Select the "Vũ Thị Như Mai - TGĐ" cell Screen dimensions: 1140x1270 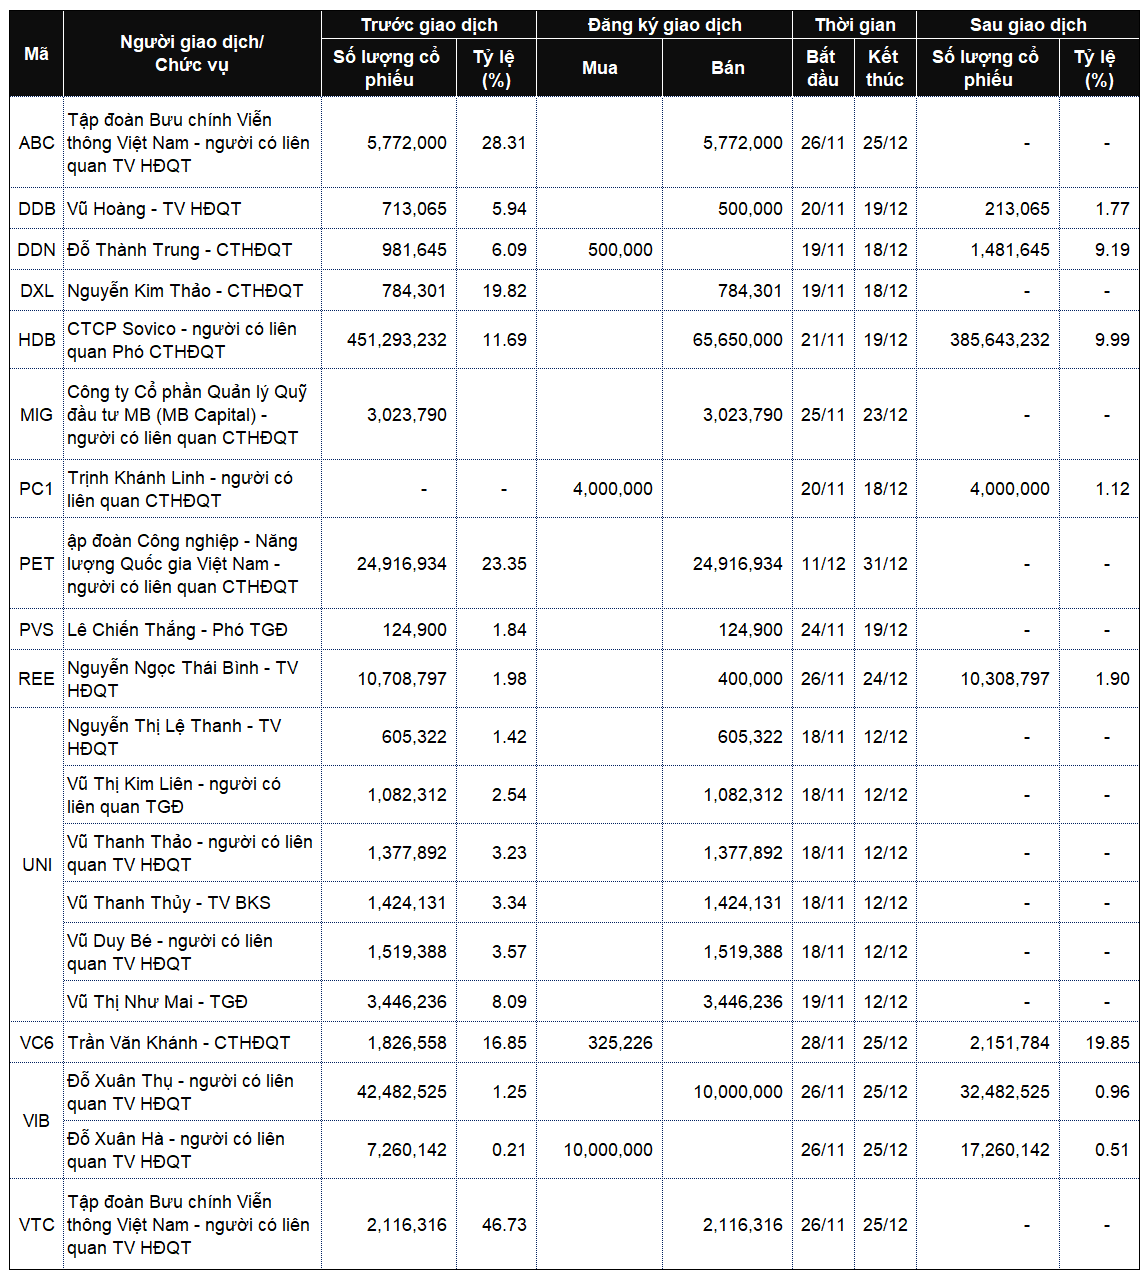[158, 1002]
